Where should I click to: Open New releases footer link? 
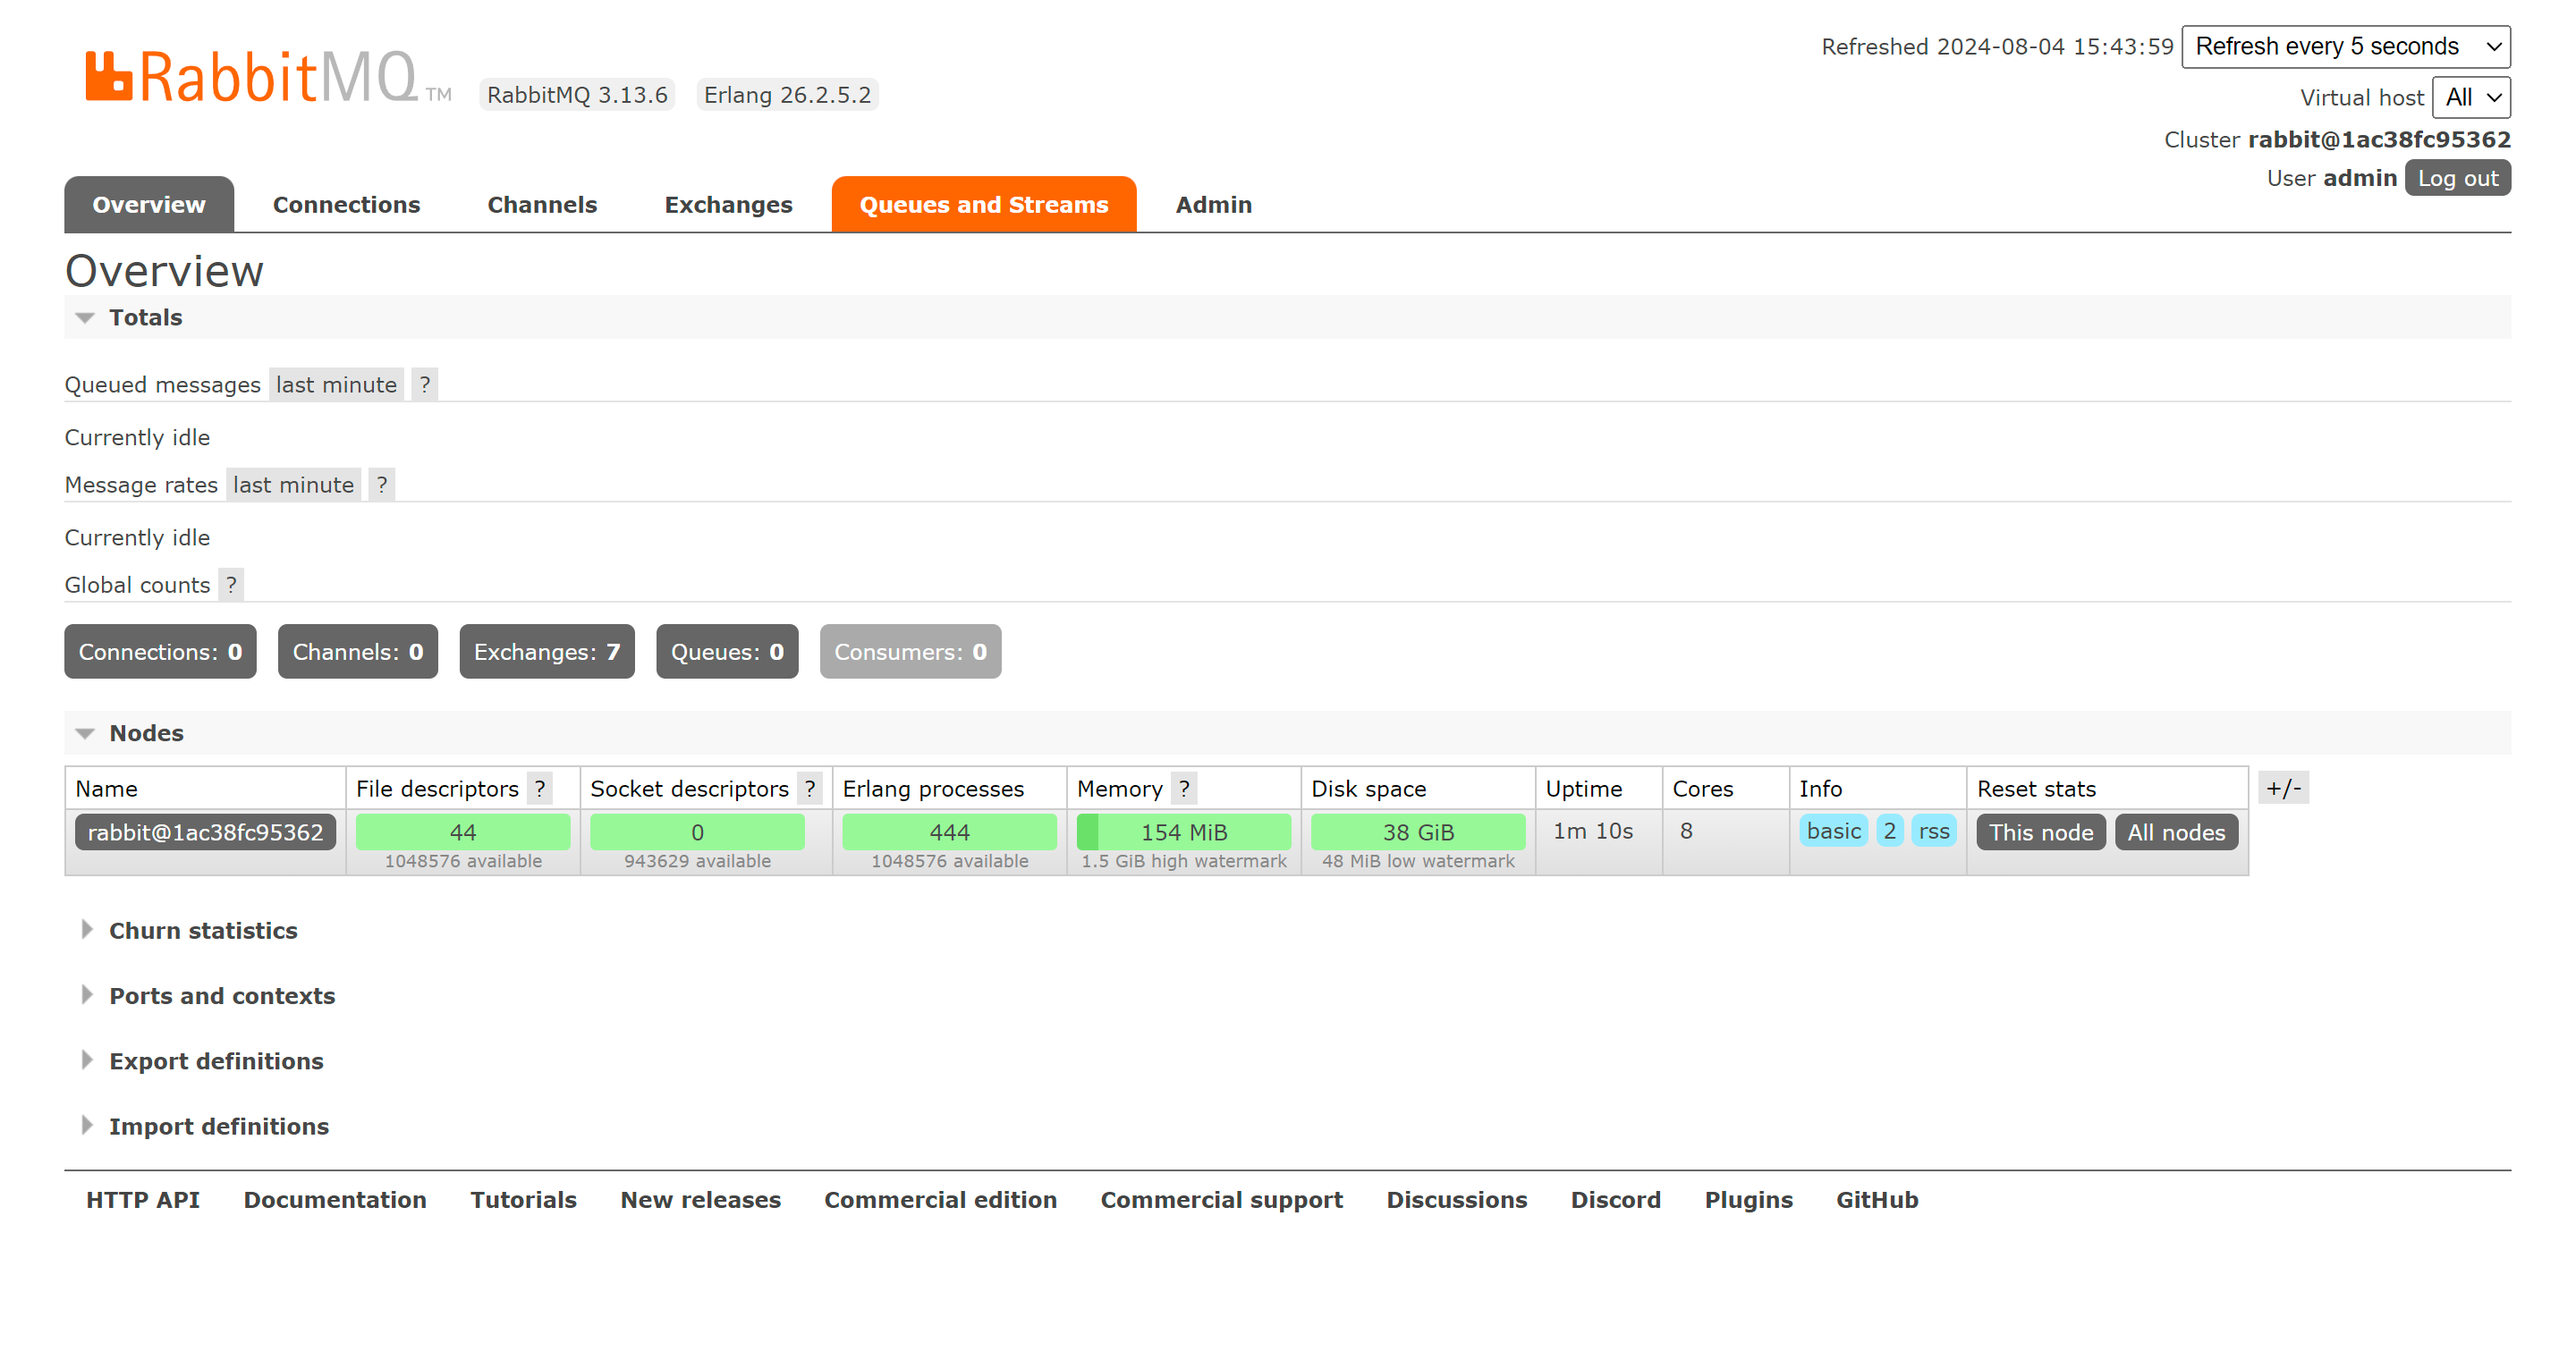(x=701, y=1200)
